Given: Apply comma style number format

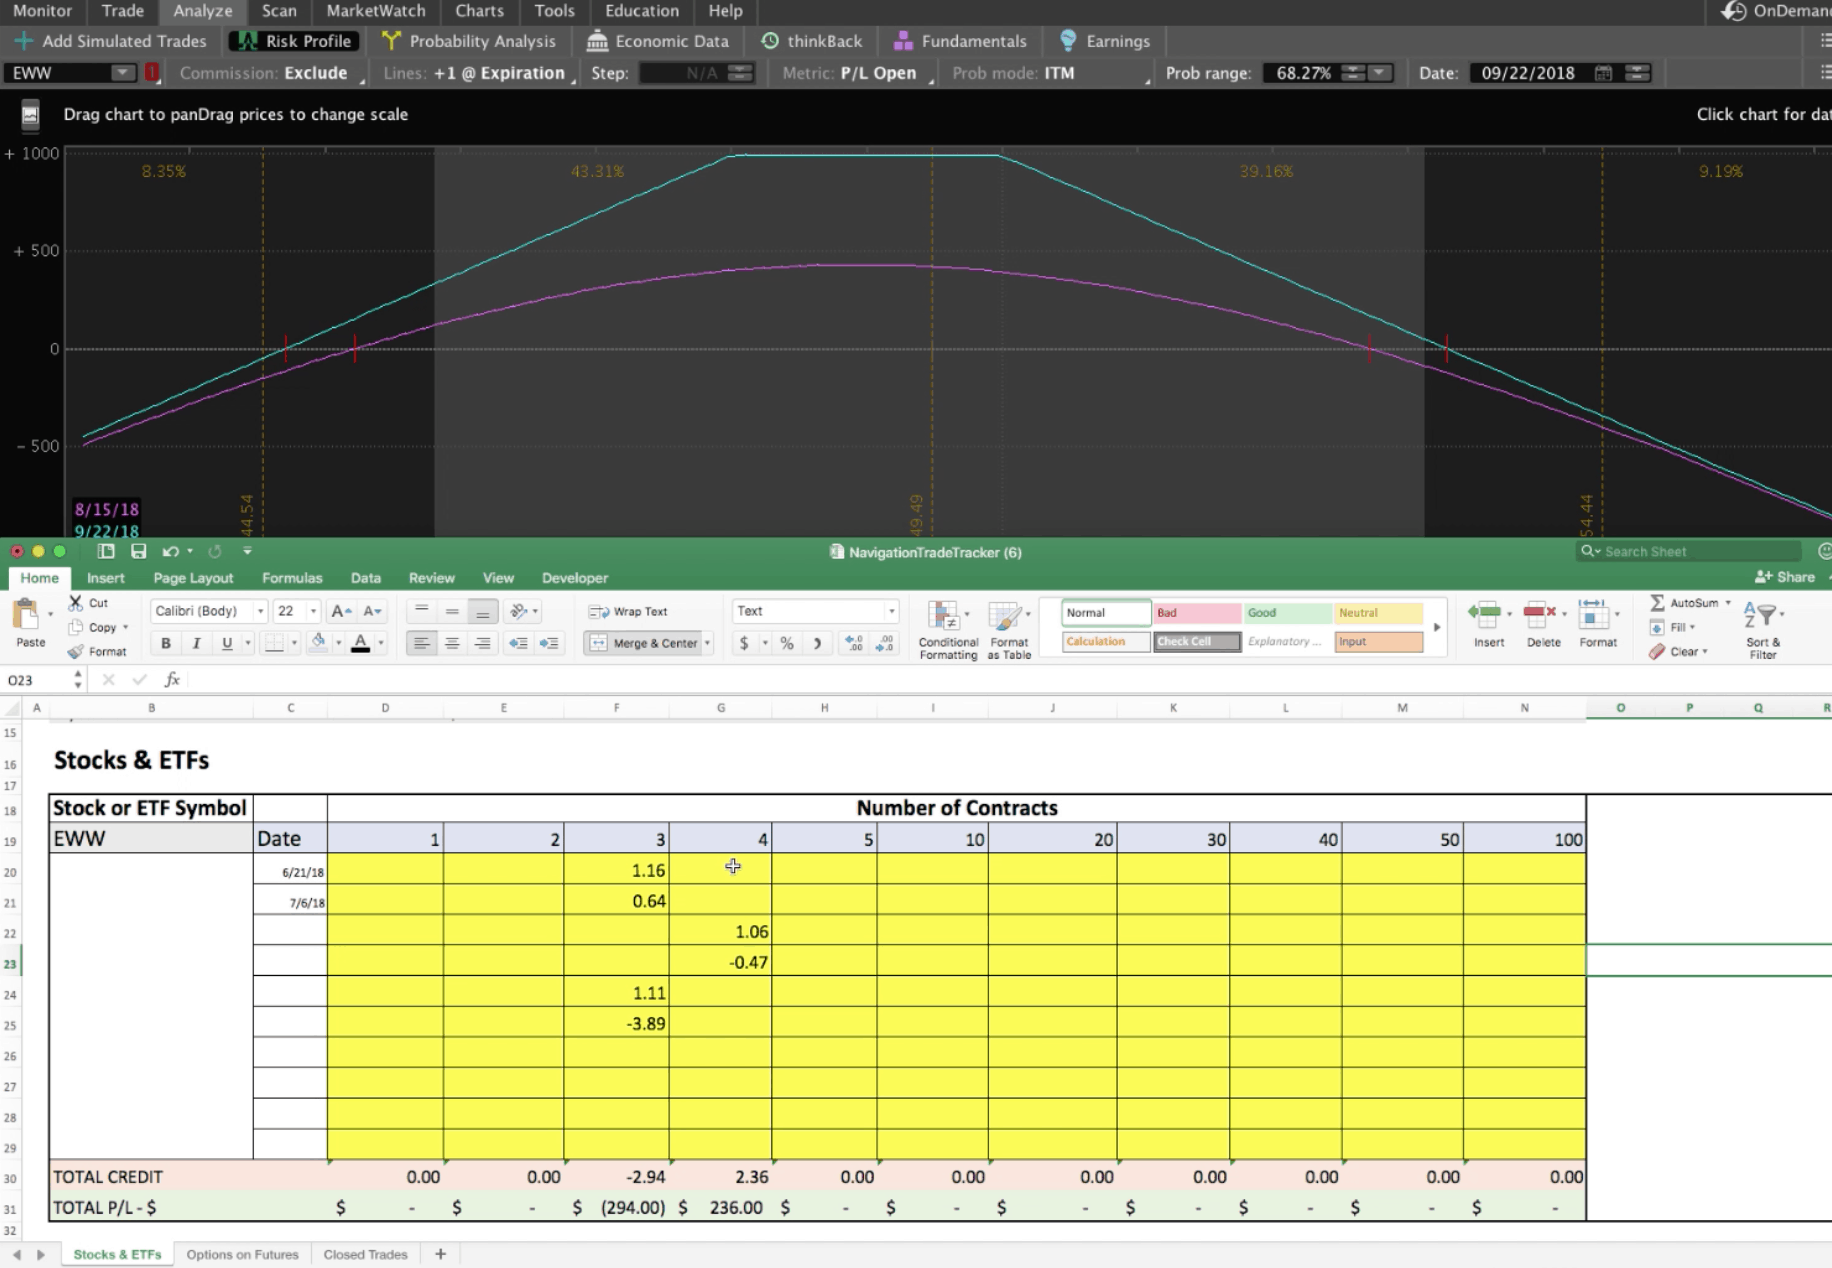Looking at the screenshot, I should (x=817, y=643).
